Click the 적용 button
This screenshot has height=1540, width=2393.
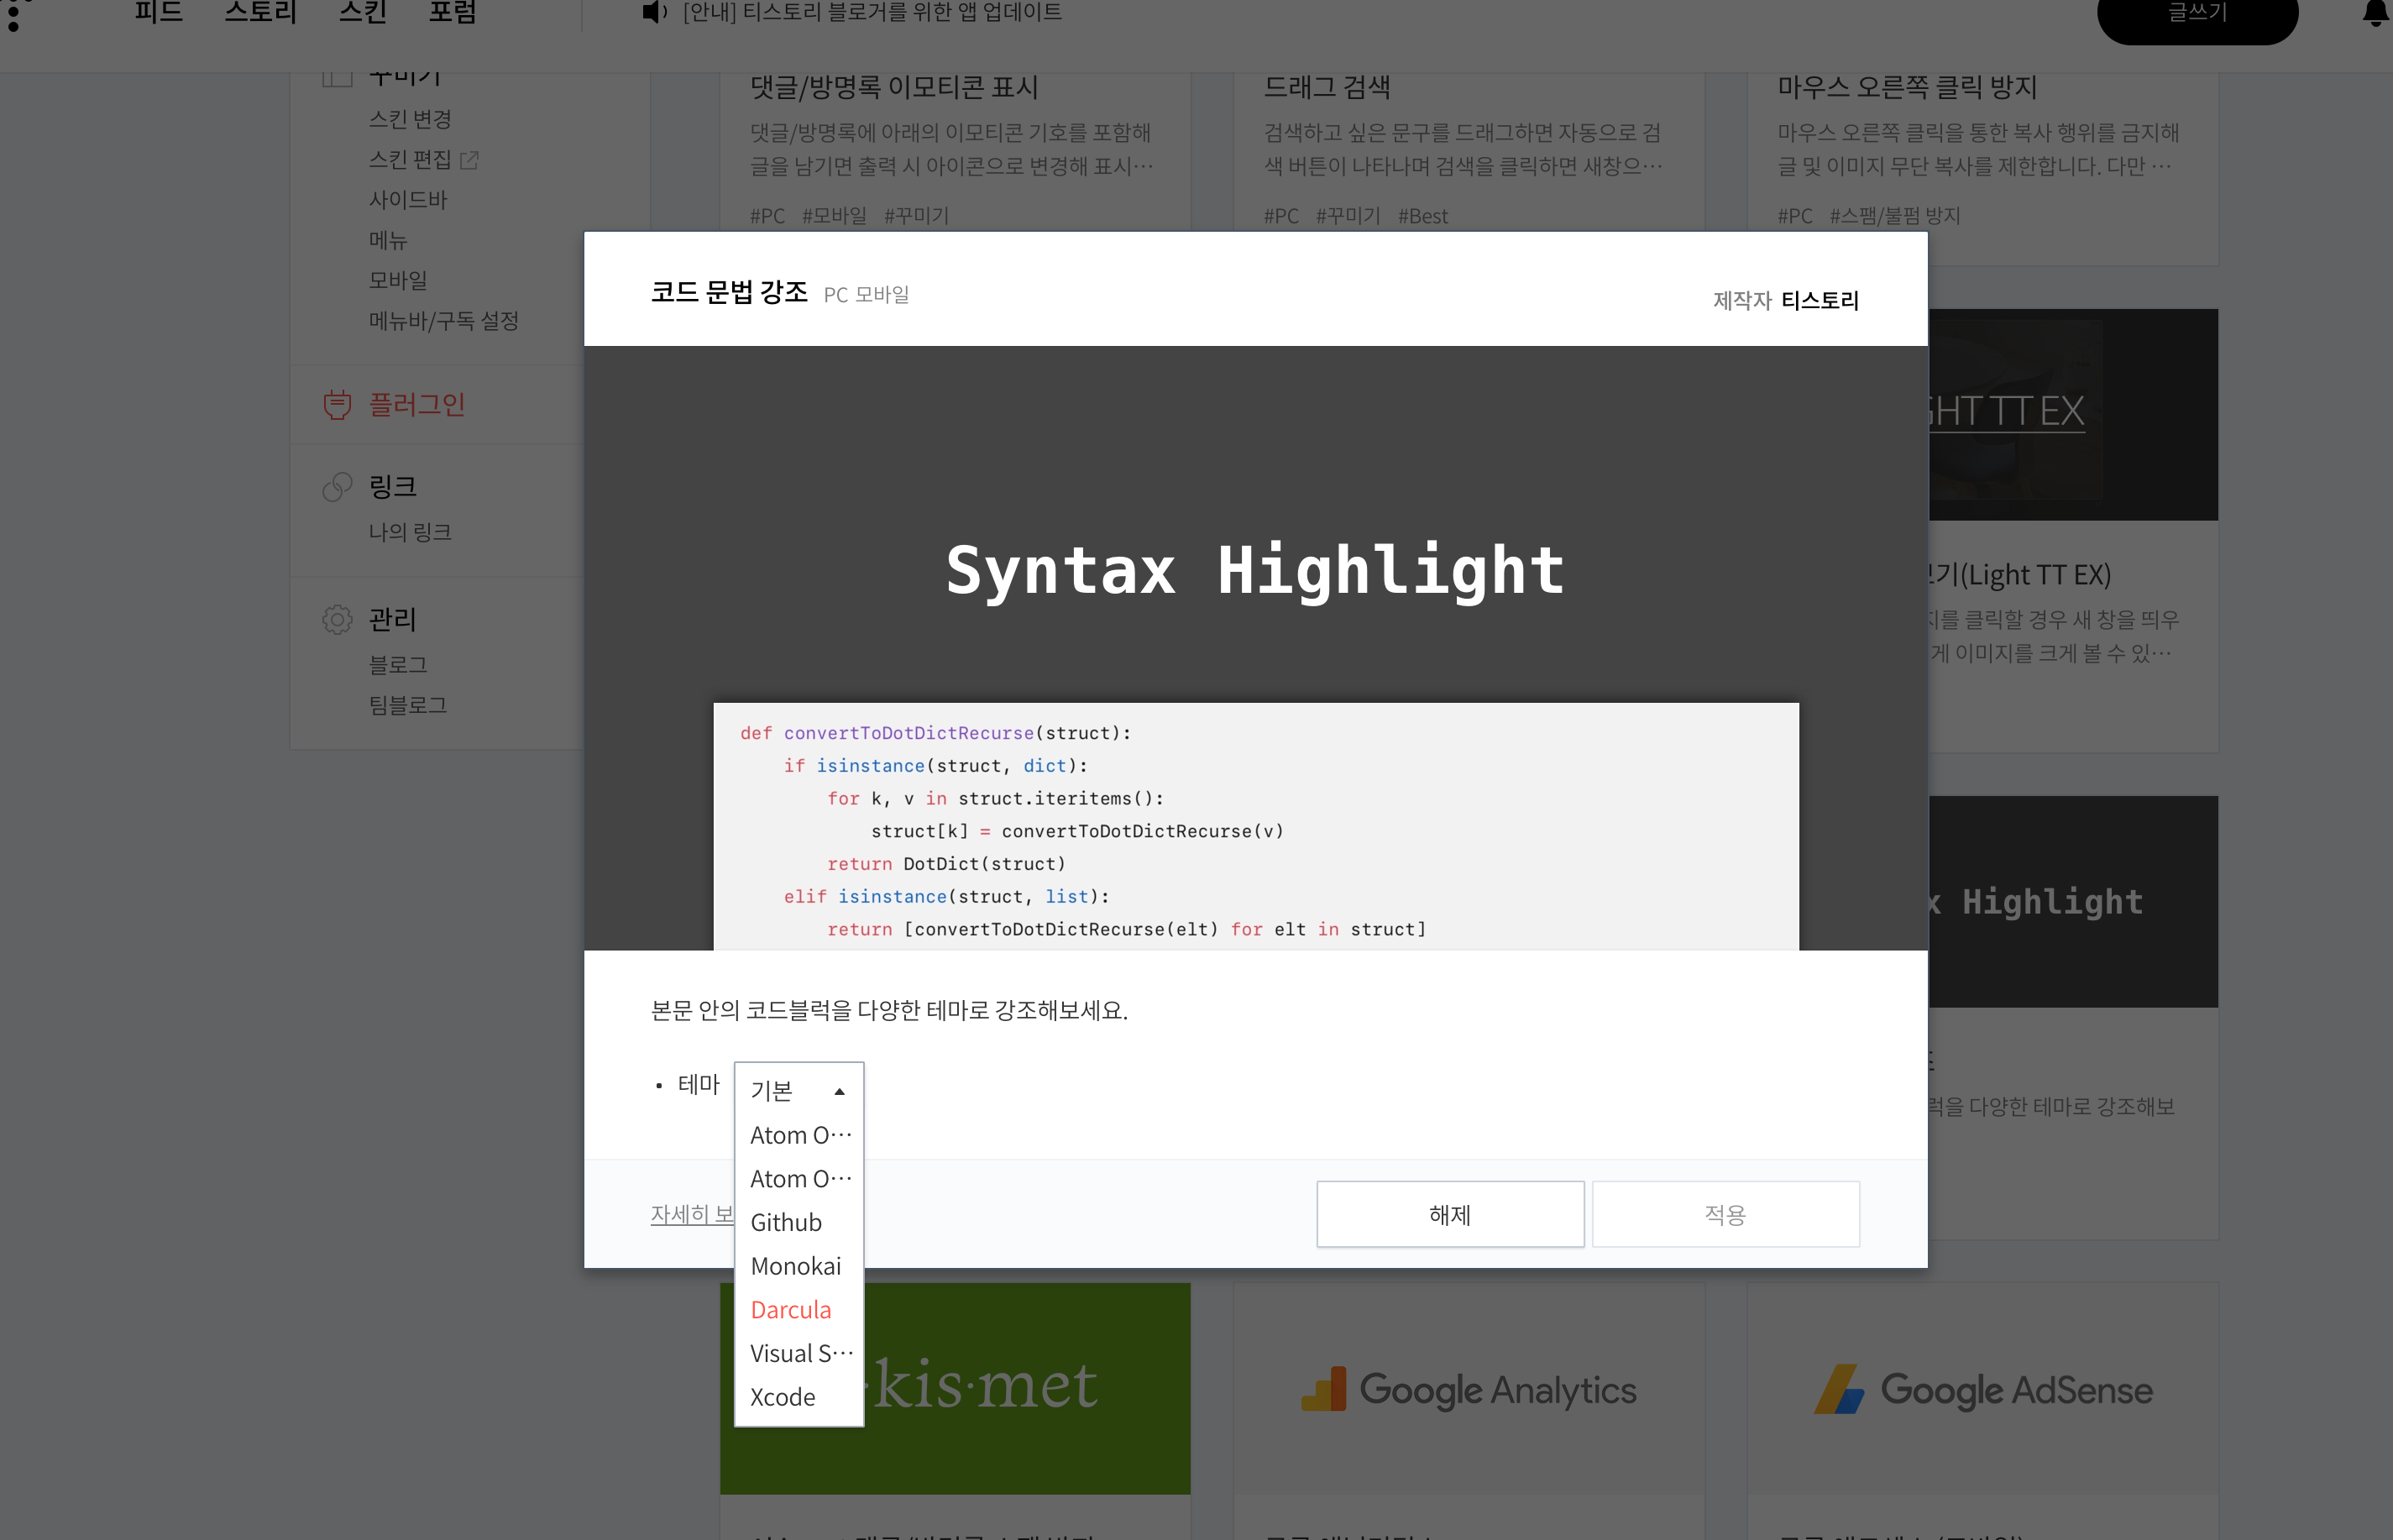point(1725,1214)
